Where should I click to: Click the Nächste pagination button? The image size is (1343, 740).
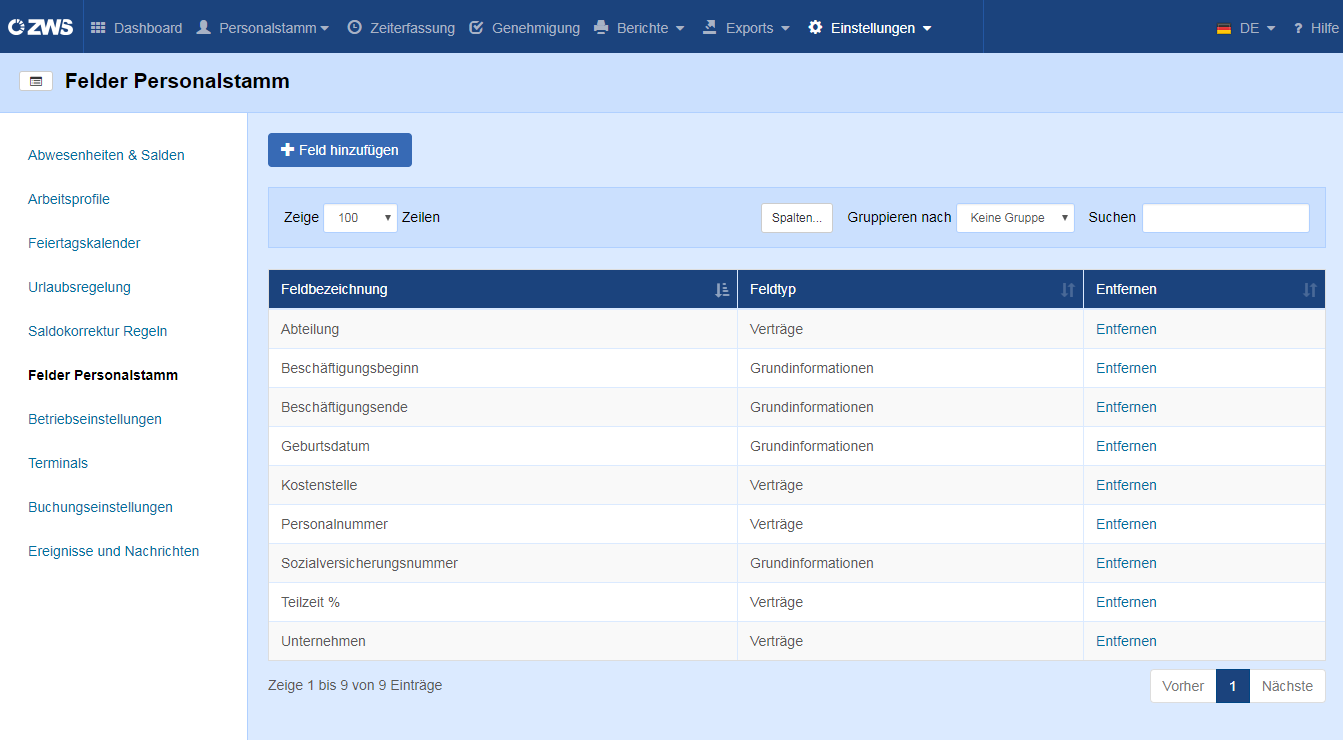[1287, 686]
